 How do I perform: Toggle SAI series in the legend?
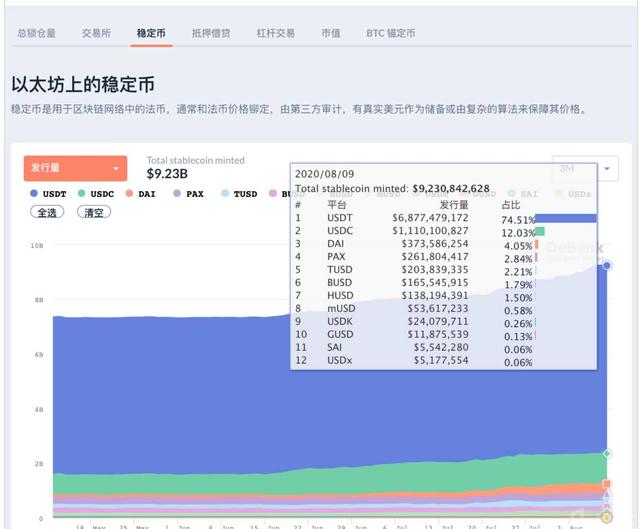523,194
